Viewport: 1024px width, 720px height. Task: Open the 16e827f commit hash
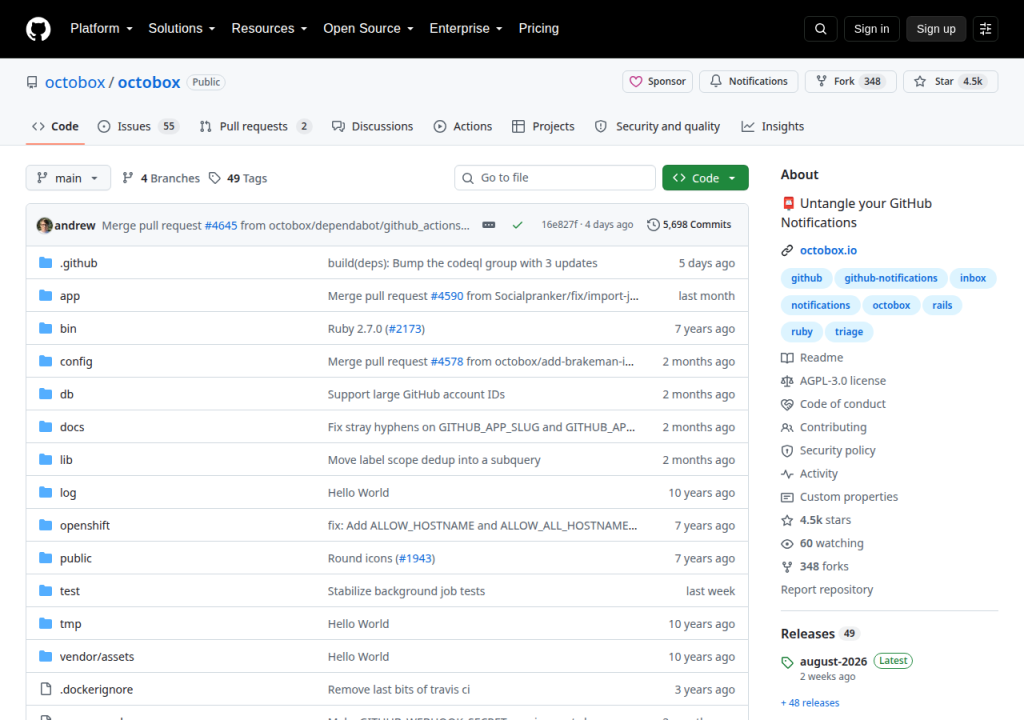tap(559, 225)
